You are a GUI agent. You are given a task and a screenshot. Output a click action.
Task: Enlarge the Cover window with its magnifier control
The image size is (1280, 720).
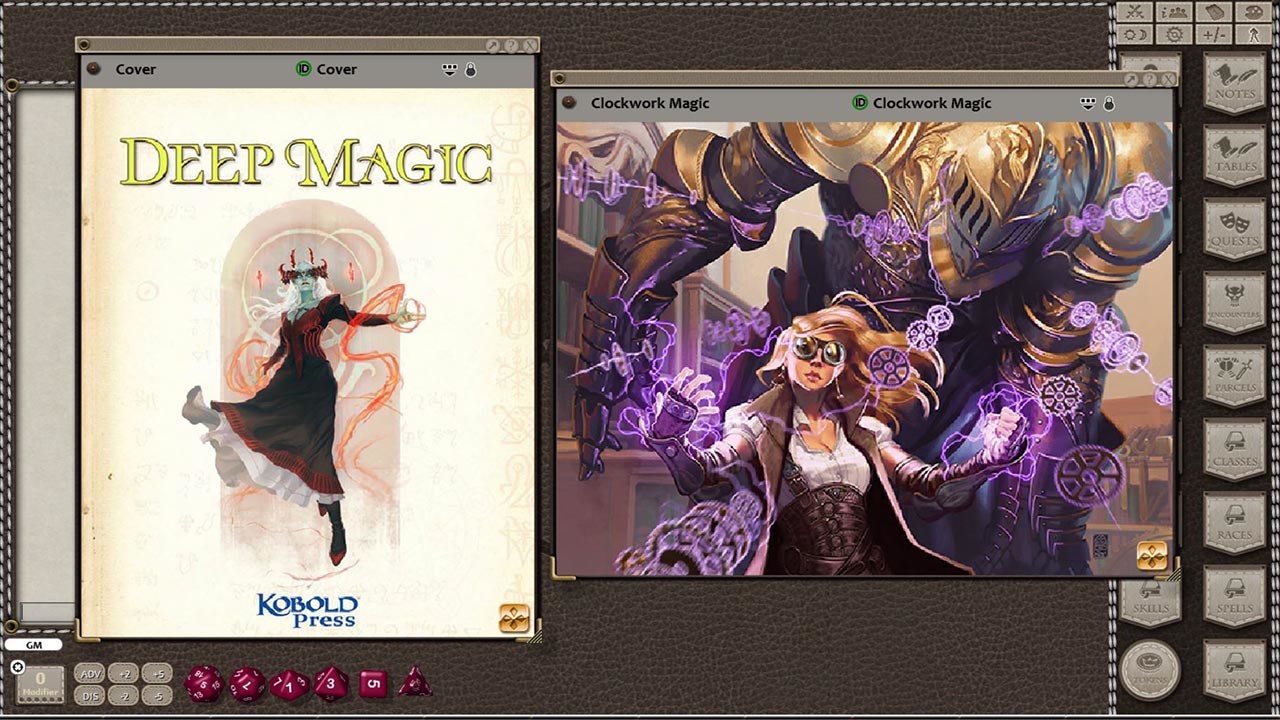click(492, 45)
